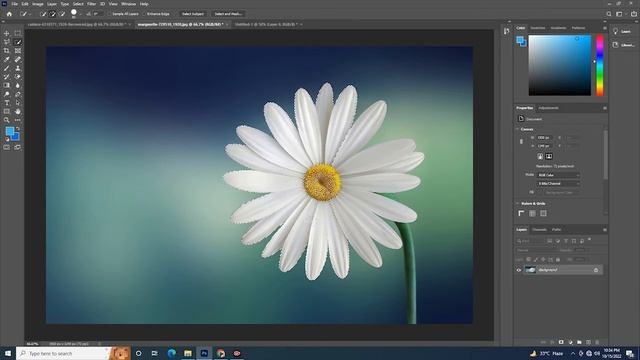Image resolution: width=640 pixels, height=360 pixels.
Task: Select the Type tool
Action: click(x=7, y=103)
